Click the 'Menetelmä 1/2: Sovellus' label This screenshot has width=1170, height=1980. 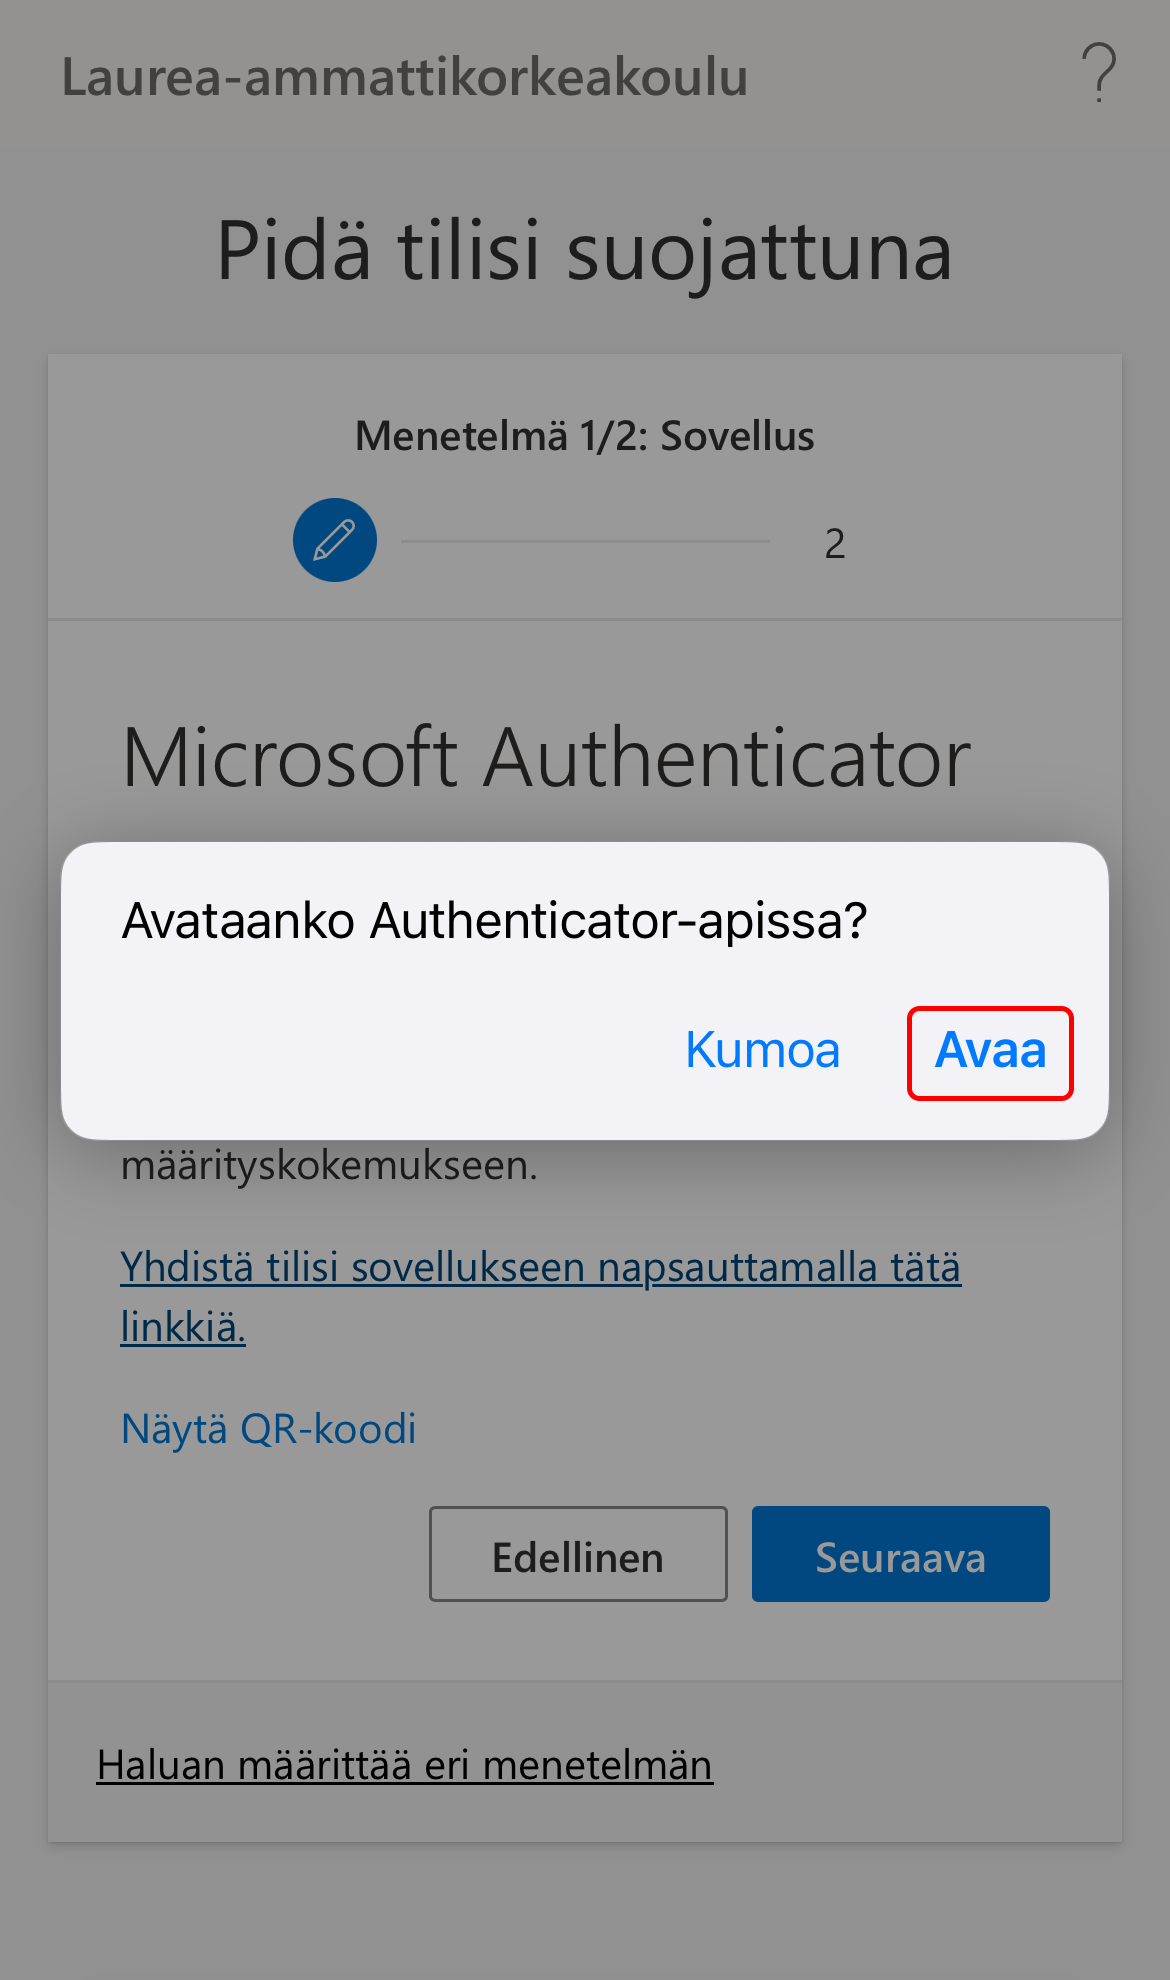tap(584, 437)
